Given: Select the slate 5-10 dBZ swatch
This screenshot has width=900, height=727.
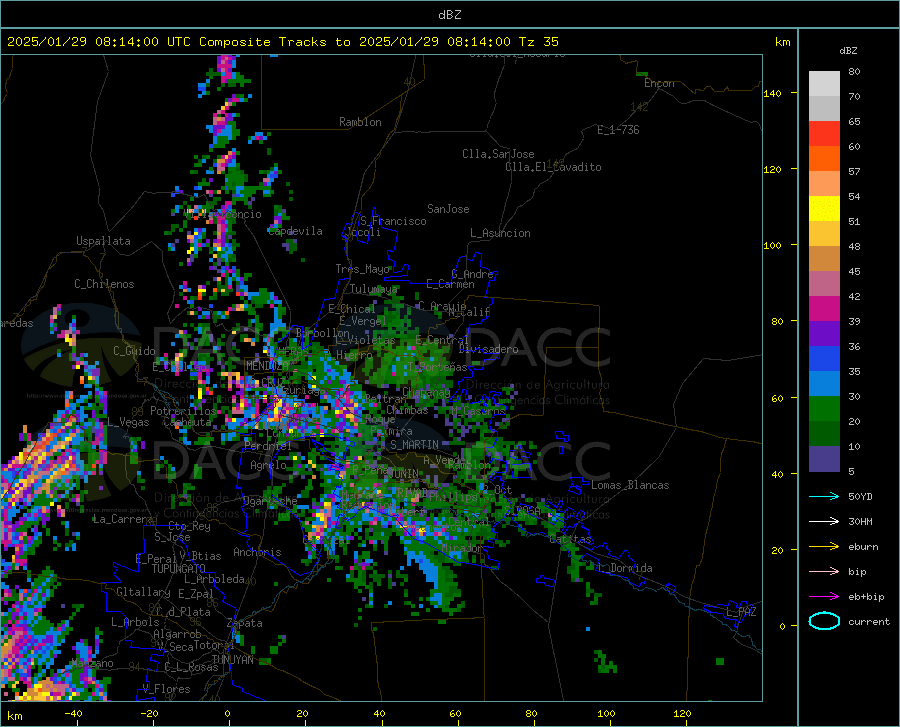Looking at the screenshot, I should point(824,459).
